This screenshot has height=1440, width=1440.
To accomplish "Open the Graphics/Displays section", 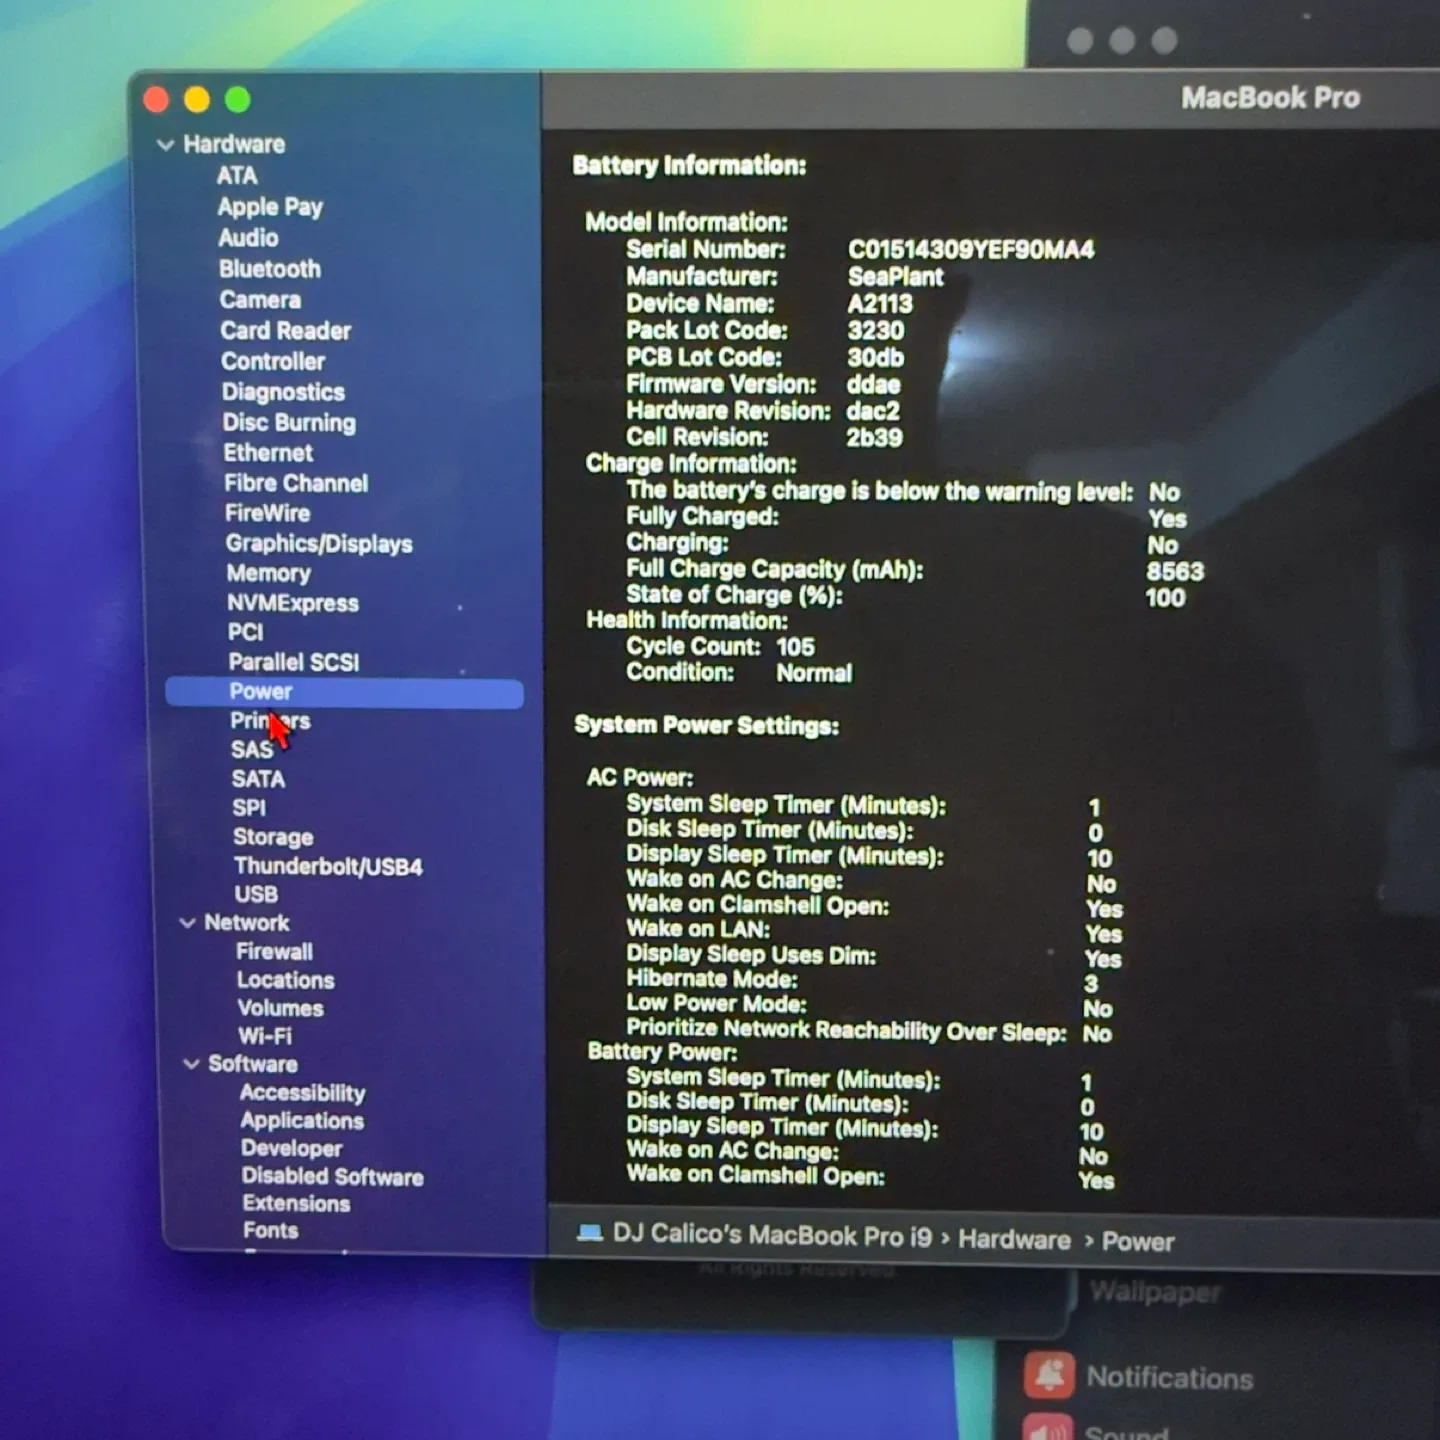I will click(x=319, y=544).
